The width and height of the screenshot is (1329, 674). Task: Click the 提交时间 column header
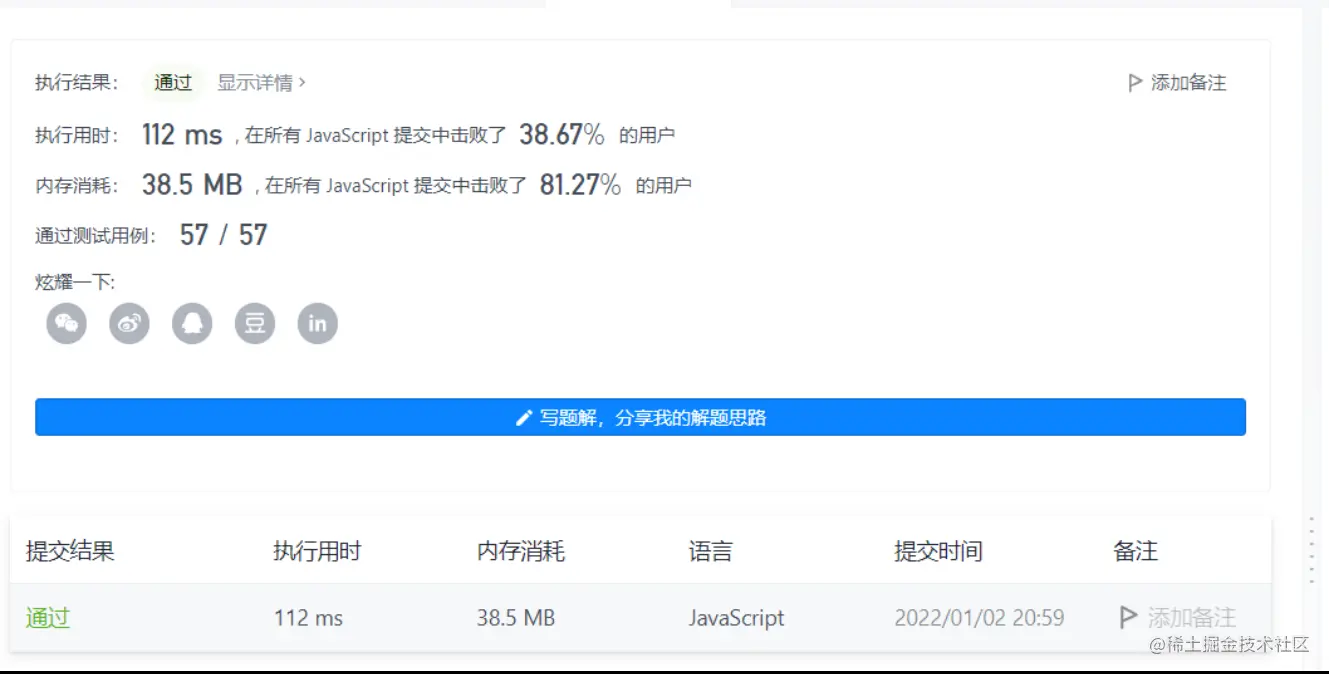pyautogui.click(x=938, y=551)
